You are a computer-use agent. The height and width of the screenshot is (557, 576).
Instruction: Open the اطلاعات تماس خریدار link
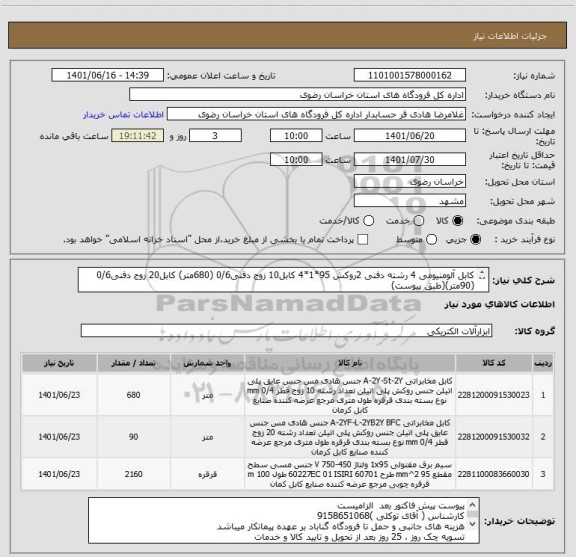coord(123,115)
